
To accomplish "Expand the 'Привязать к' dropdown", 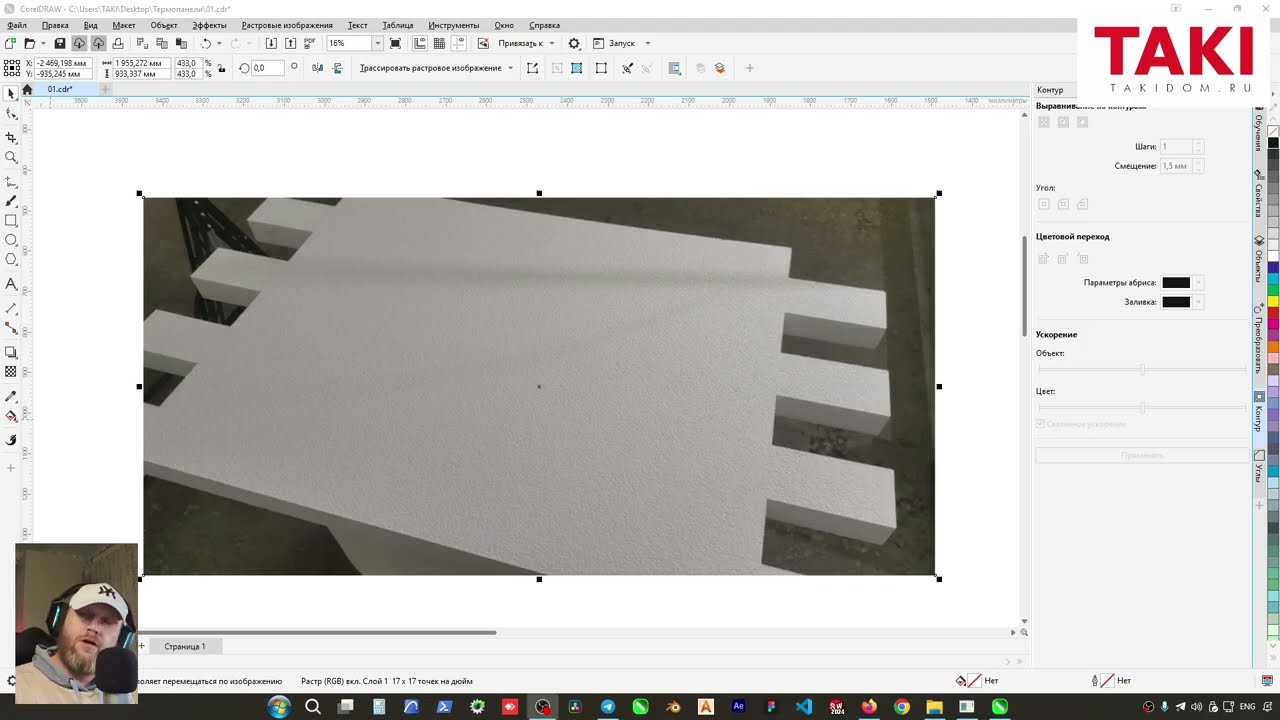I will 551,43.
